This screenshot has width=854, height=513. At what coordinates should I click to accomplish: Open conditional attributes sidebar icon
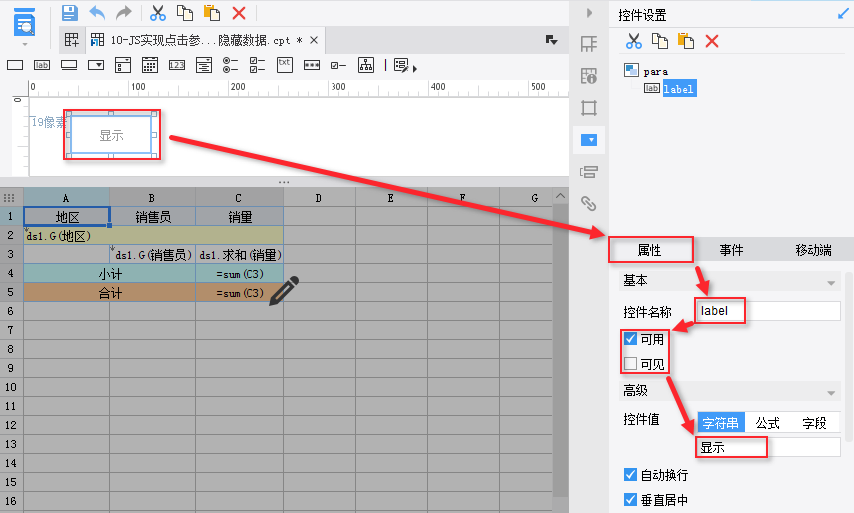pyautogui.click(x=589, y=172)
